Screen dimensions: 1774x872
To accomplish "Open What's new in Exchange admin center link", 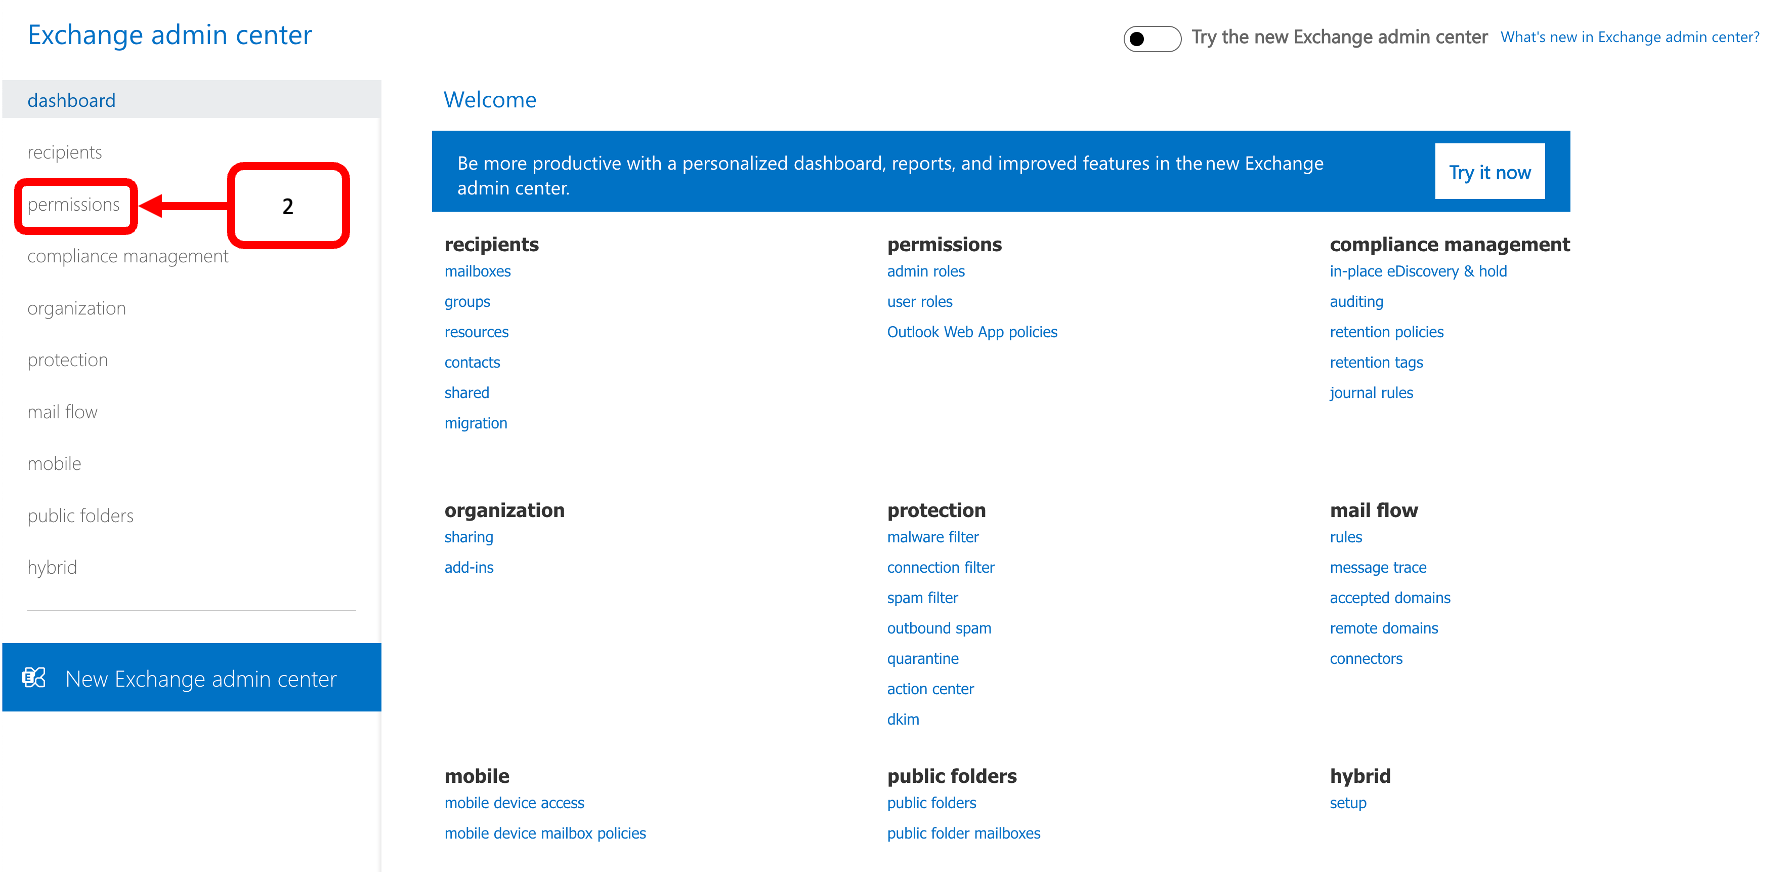I will (1629, 37).
